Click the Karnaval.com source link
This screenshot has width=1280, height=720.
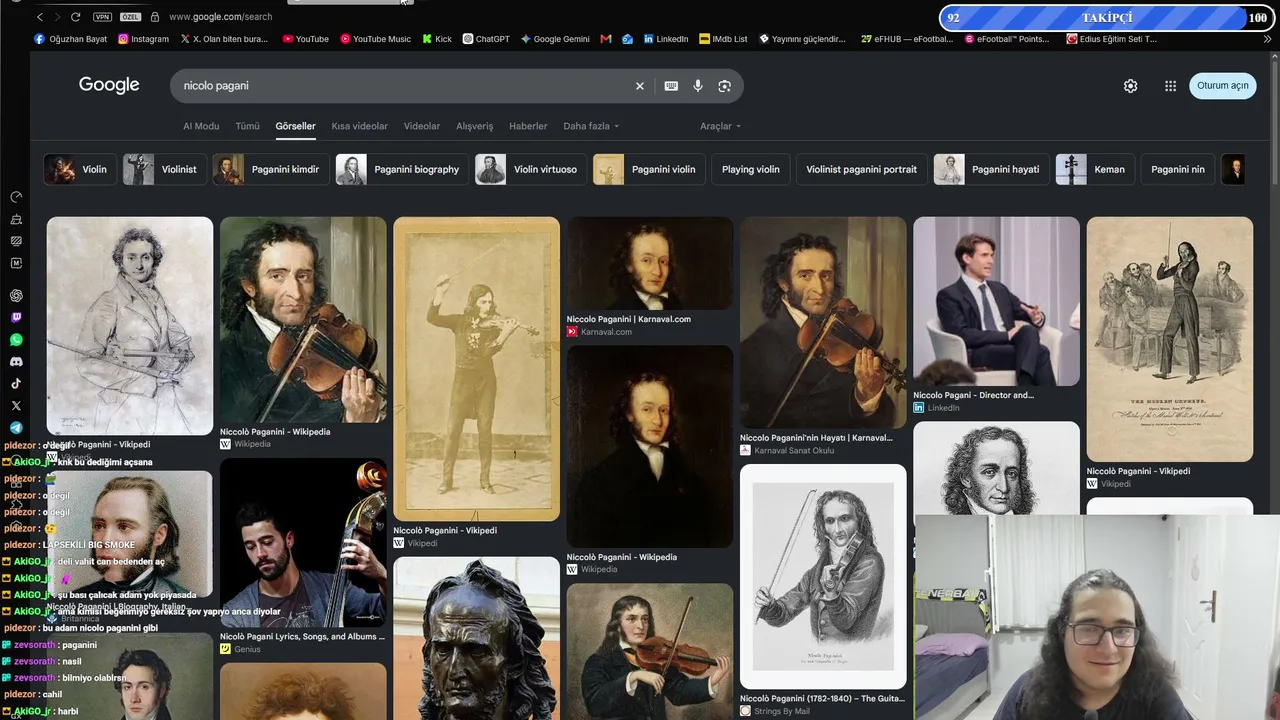(x=607, y=332)
